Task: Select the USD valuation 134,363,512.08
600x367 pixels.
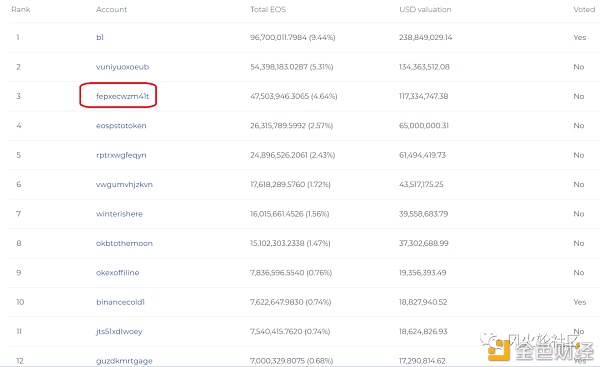Action: (x=424, y=67)
